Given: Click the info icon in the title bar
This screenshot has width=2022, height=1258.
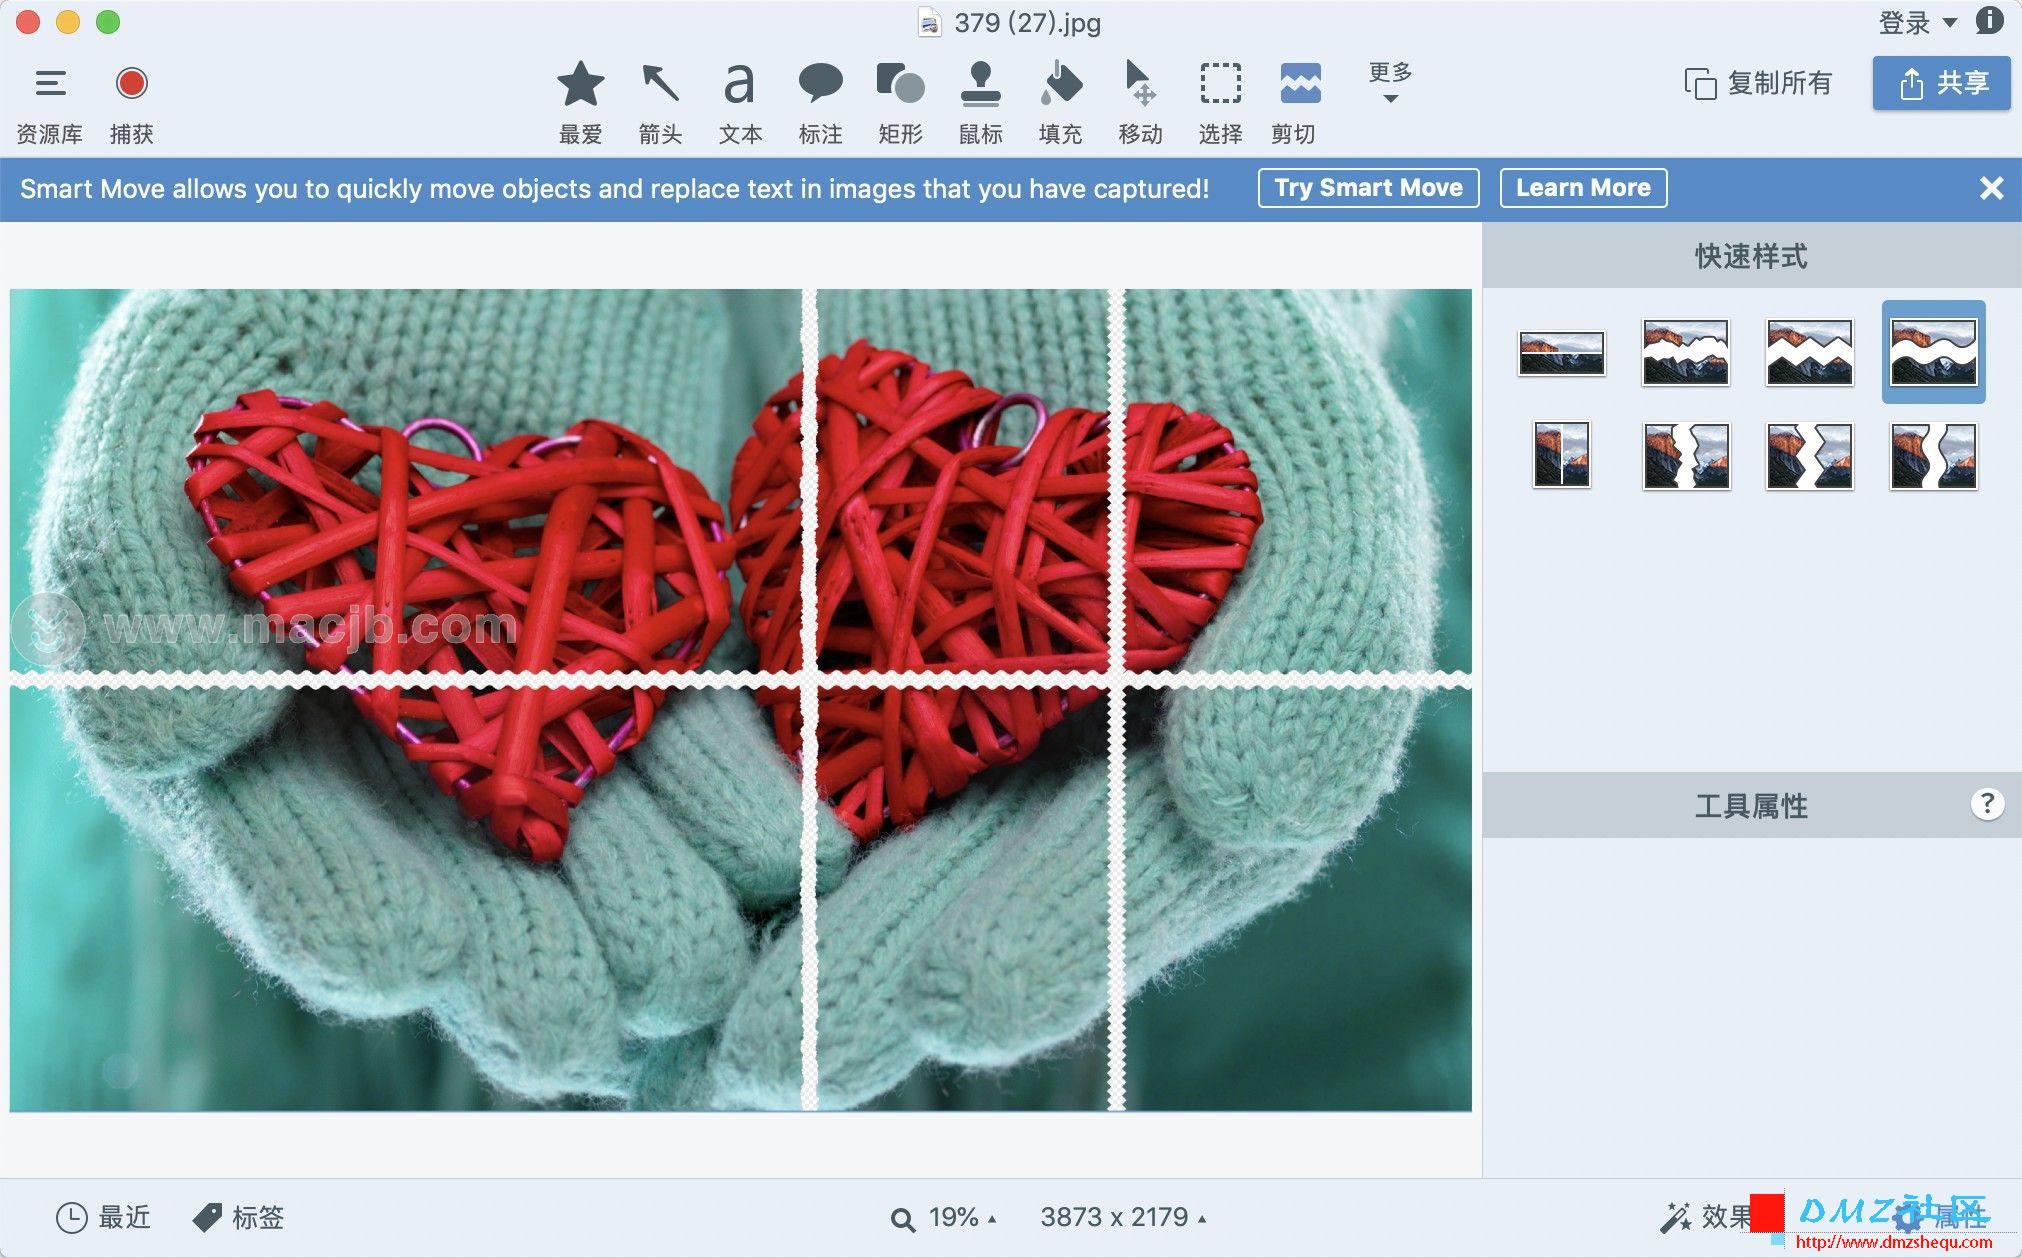Looking at the screenshot, I should [1989, 21].
